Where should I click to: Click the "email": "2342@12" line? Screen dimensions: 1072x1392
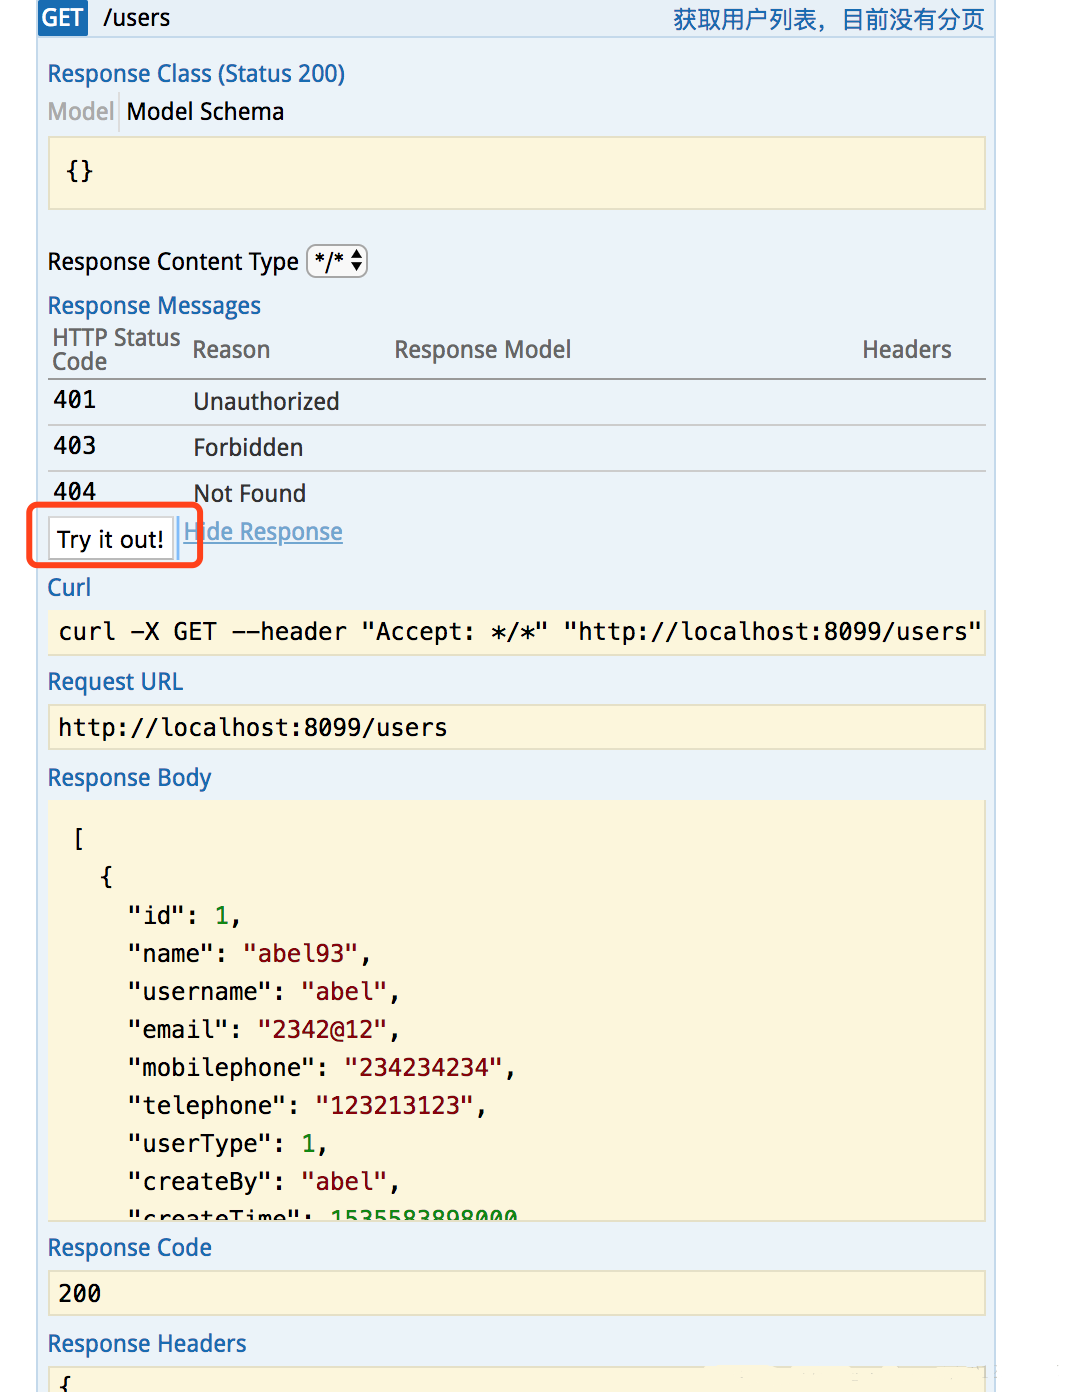click(264, 1030)
